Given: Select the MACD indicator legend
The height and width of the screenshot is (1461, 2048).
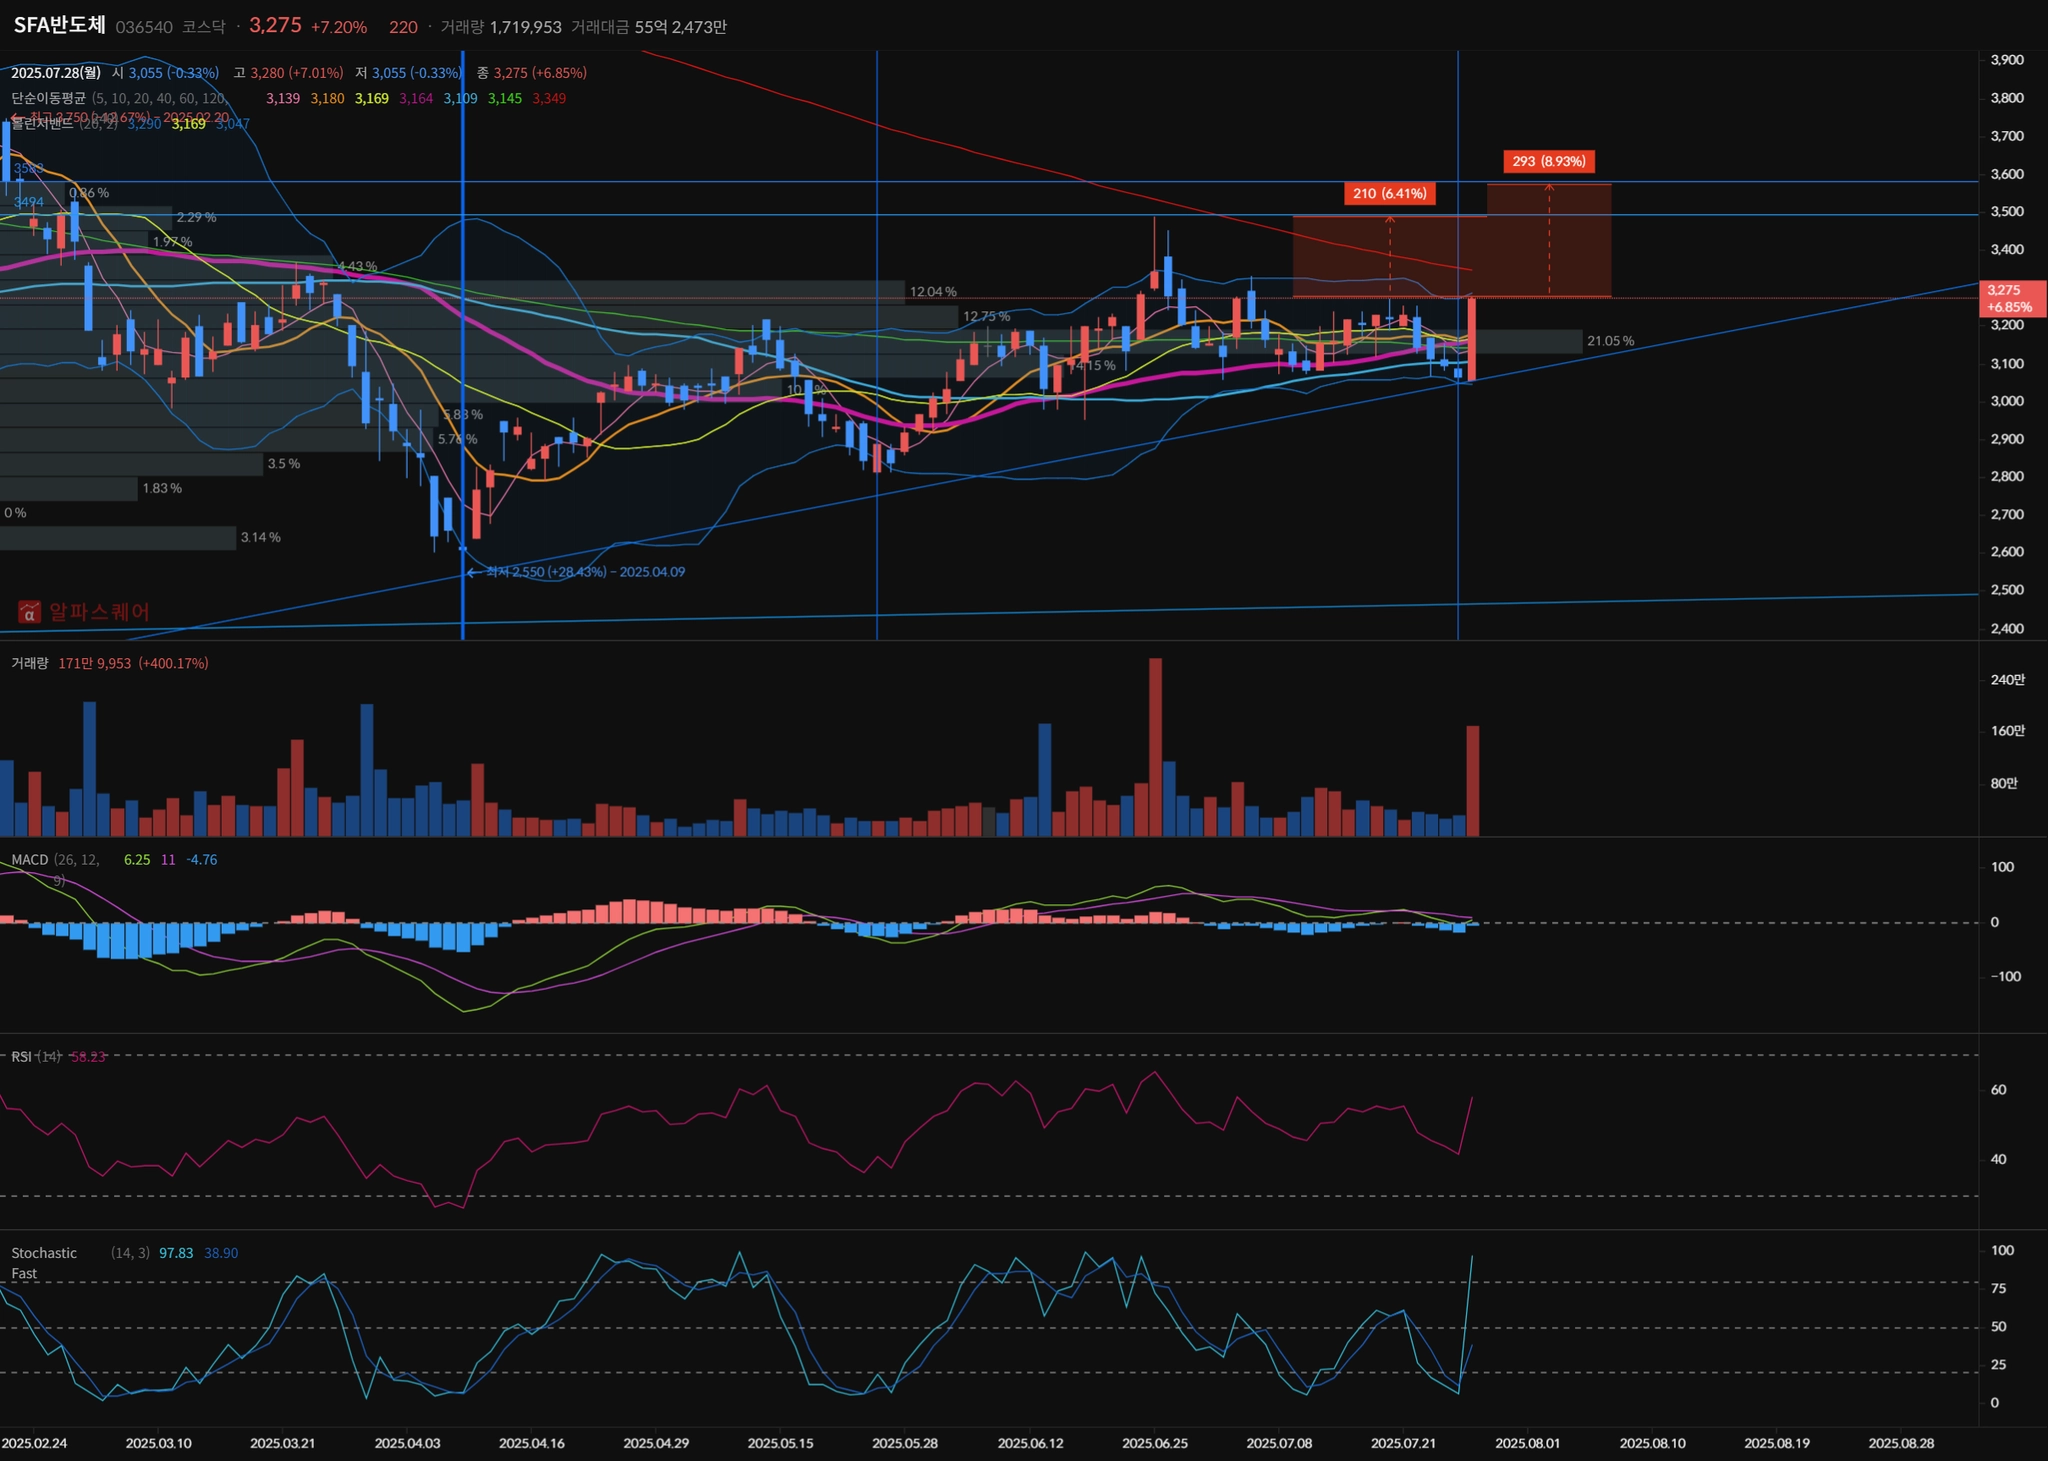Looking at the screenshot, I should click(x=29, y=860).
